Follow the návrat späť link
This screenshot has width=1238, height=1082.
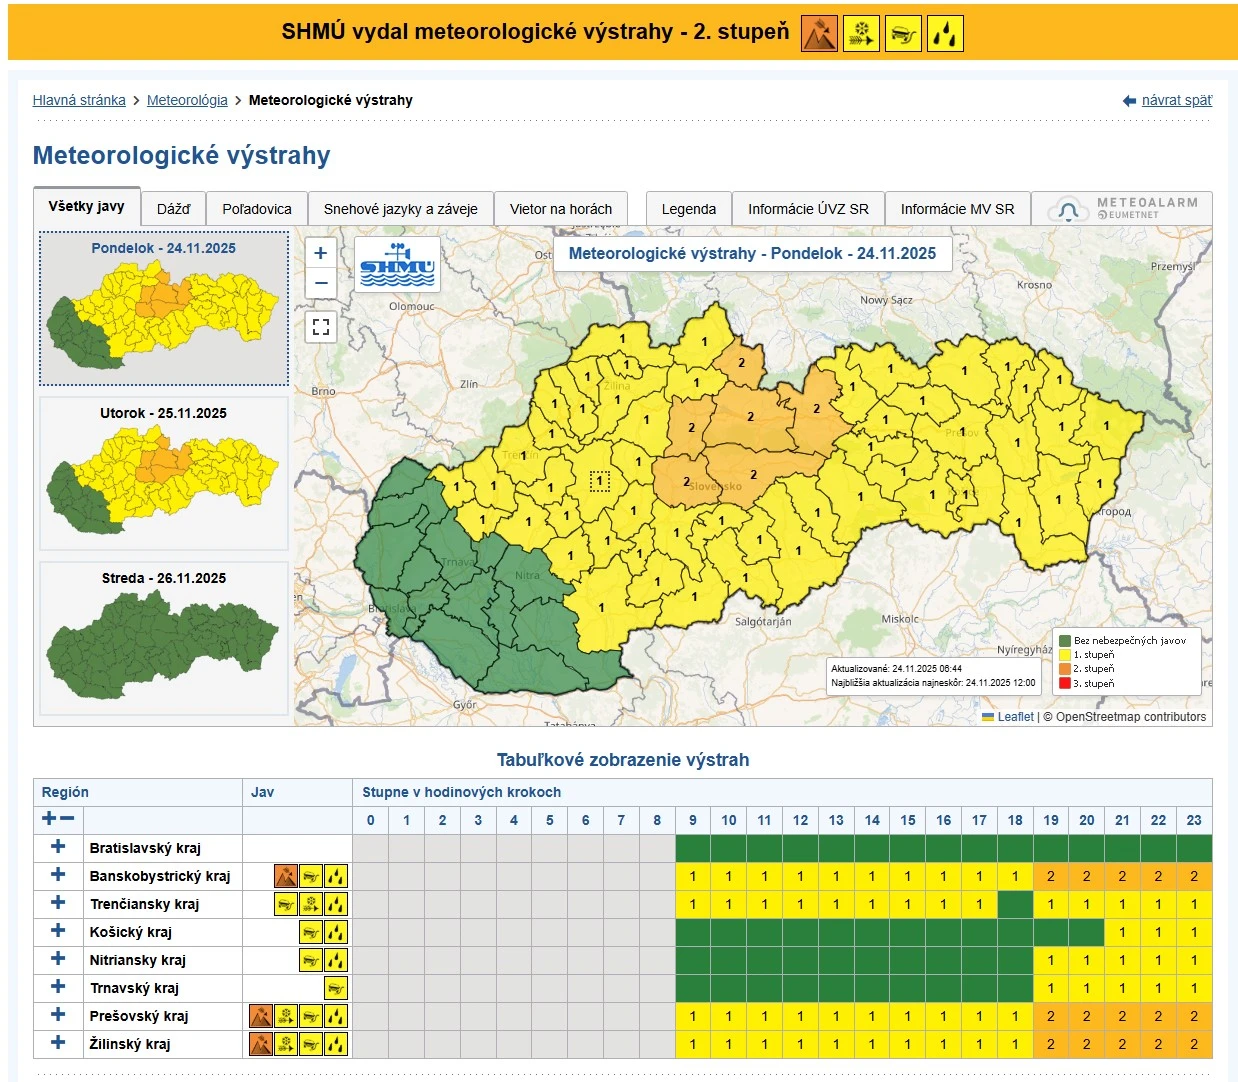pyautogui.click(x=1176, y=100)
